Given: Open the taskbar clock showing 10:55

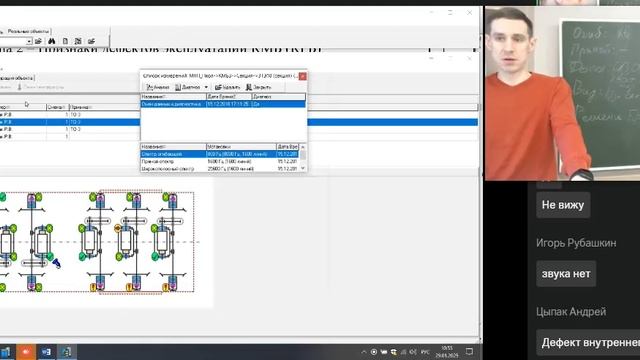Looking at the screenshot, I should point(447,352).
